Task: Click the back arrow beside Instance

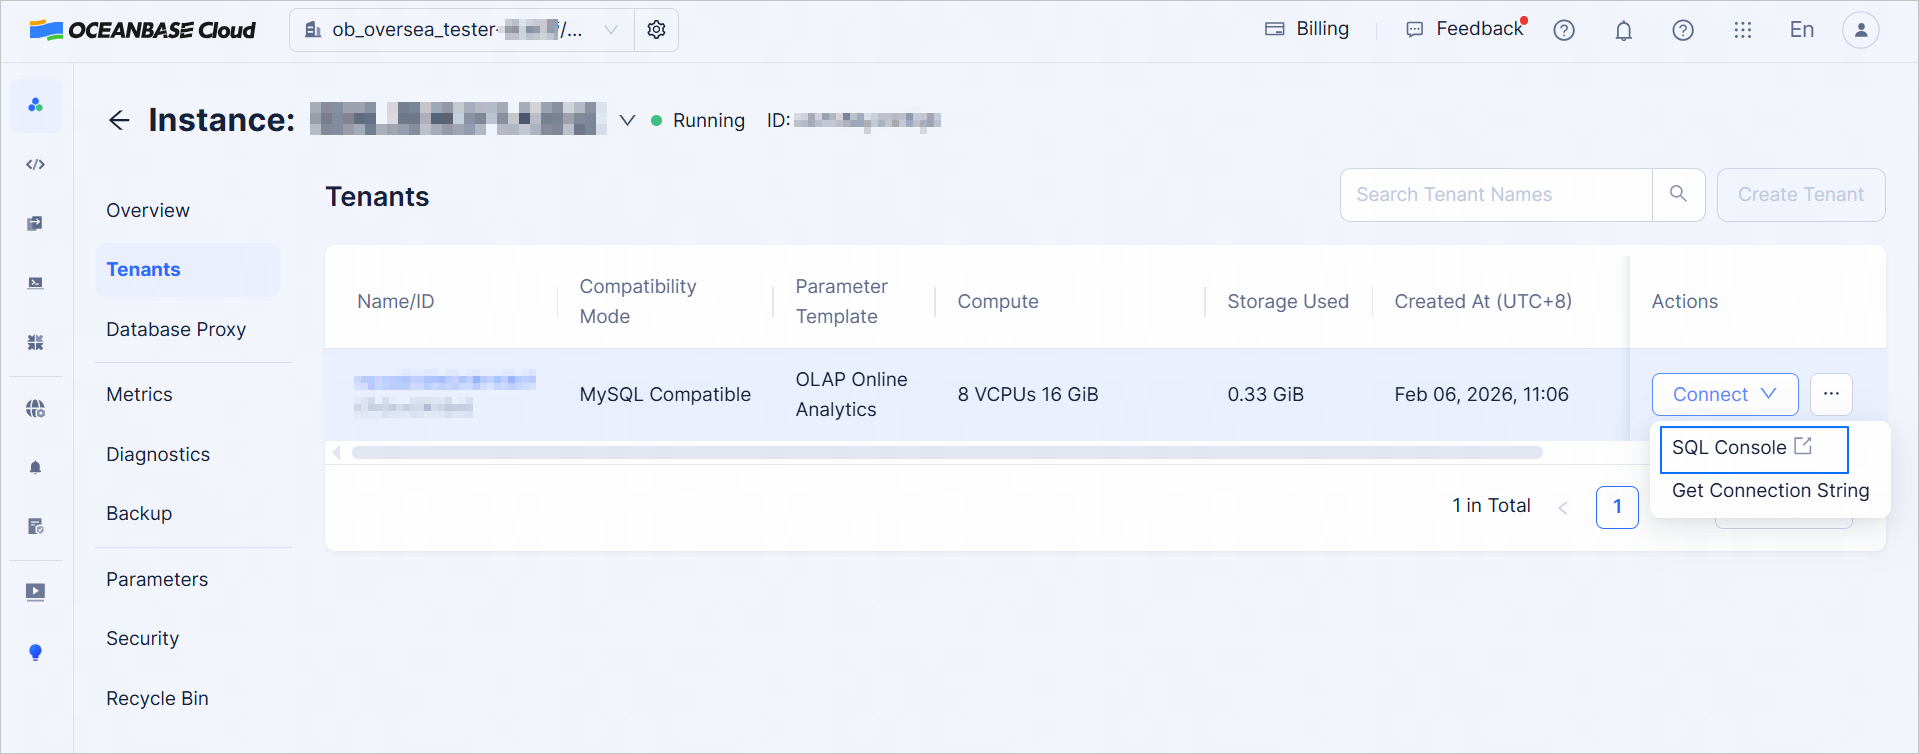Action: click(x=119, y=121)
